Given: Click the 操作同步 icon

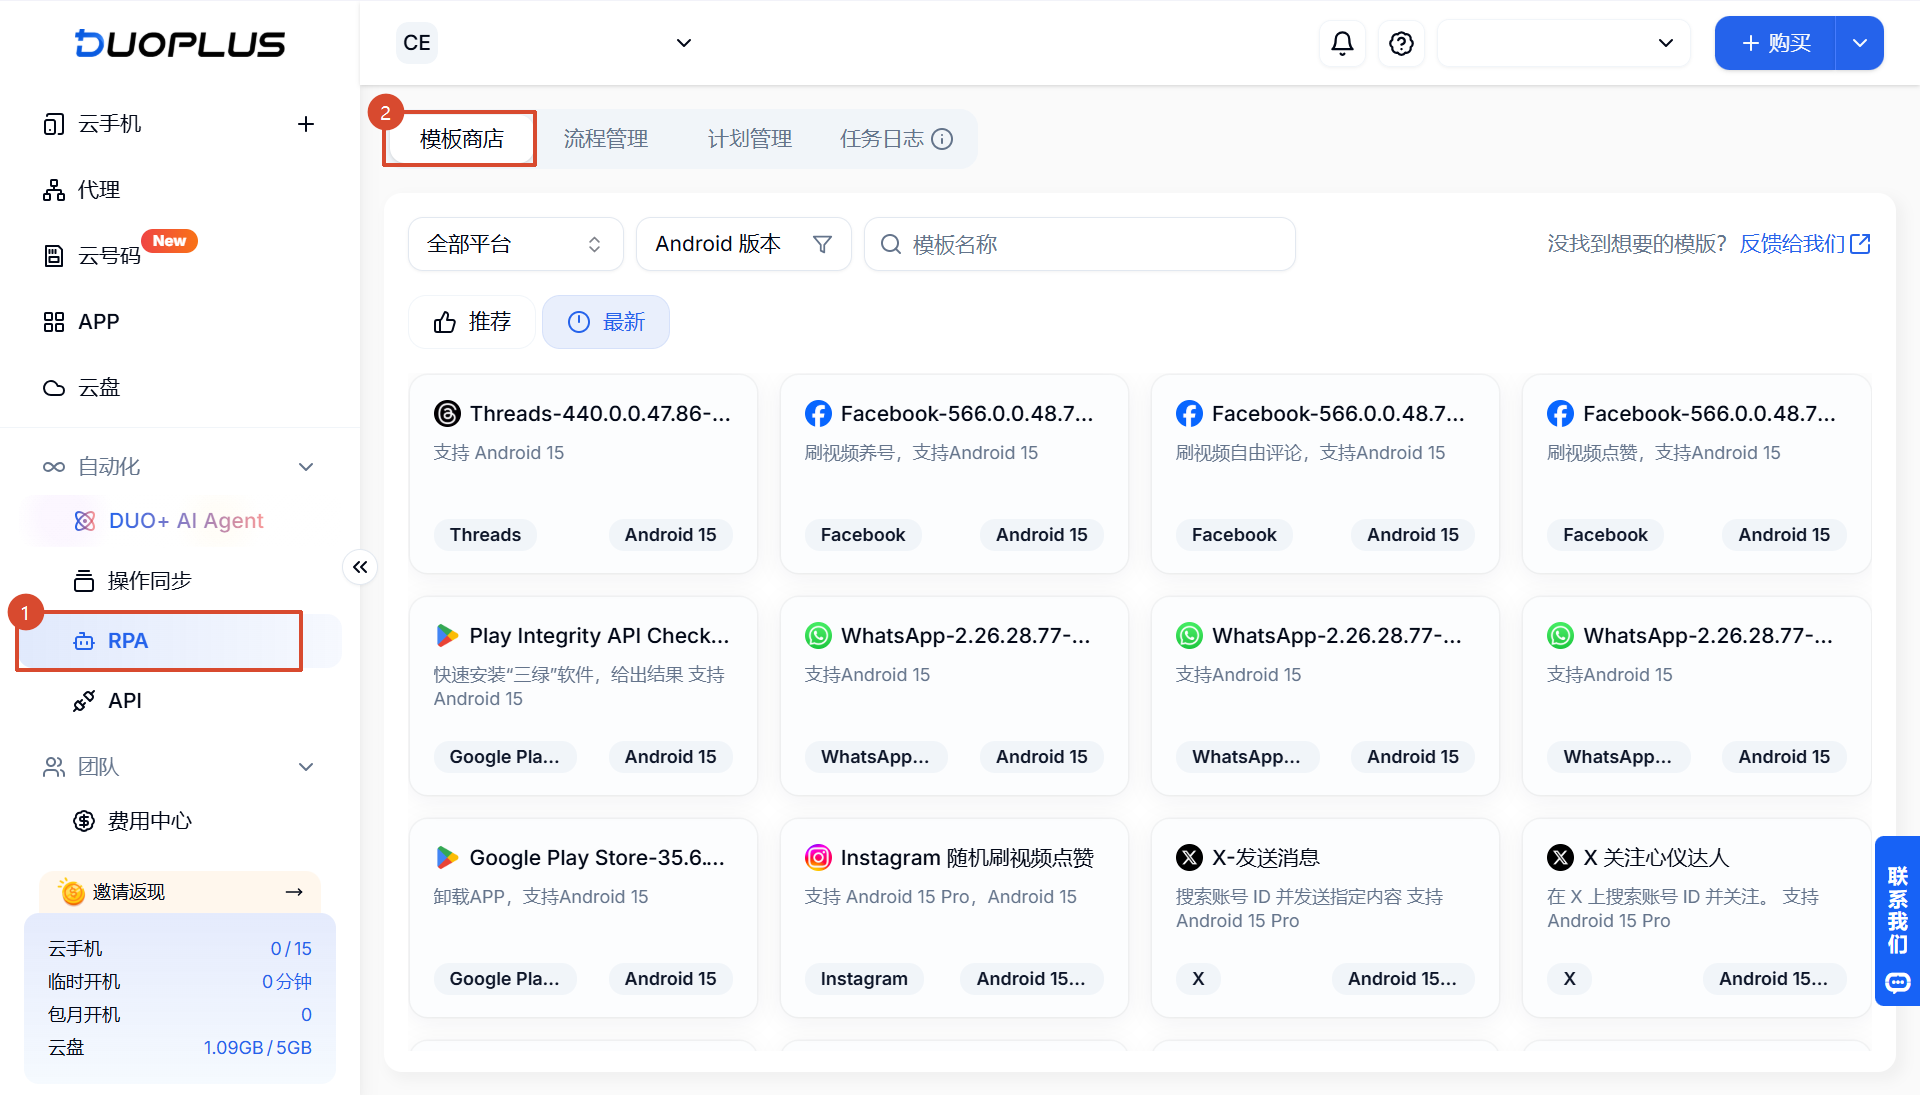Looking at the screenshot, I should coord(84,581).
